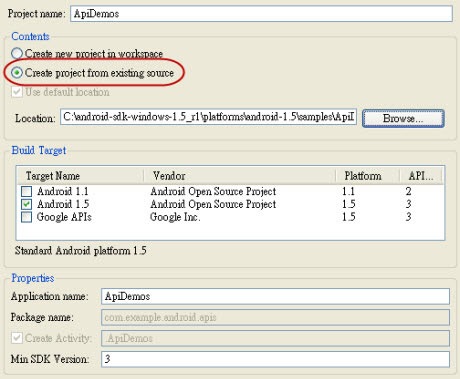Screen dimensions: 460x379
Task: Sort by API column header
Action: click(421, 176)
